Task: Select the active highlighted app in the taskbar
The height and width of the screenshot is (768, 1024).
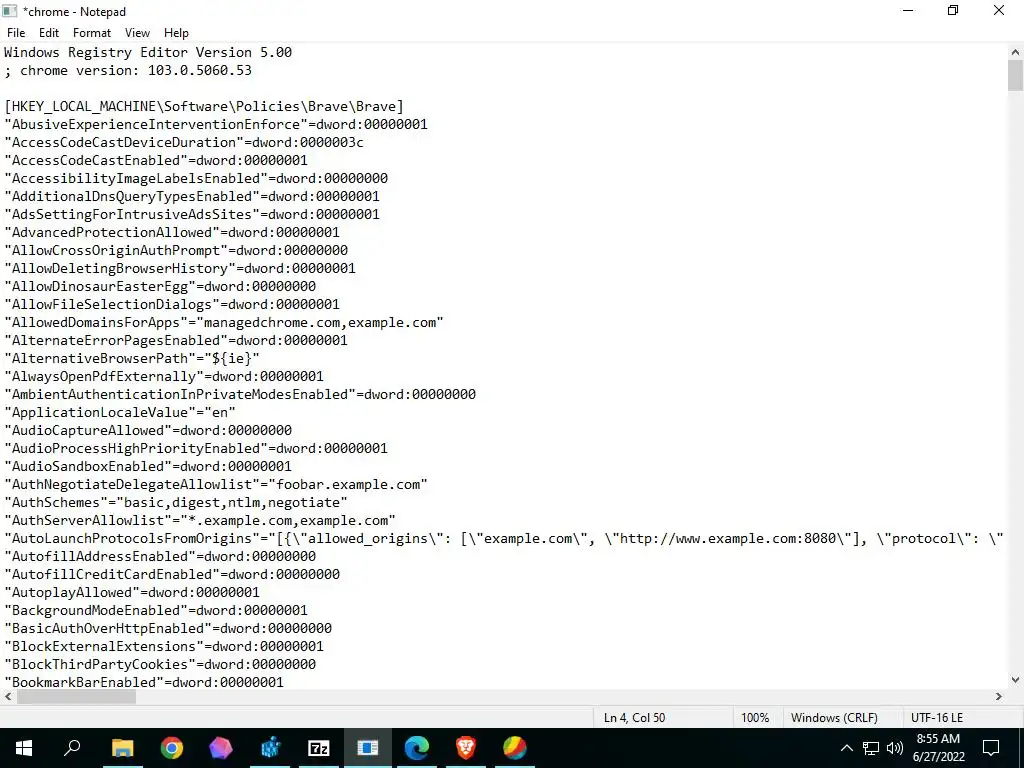Action: [x=368, y=748]
